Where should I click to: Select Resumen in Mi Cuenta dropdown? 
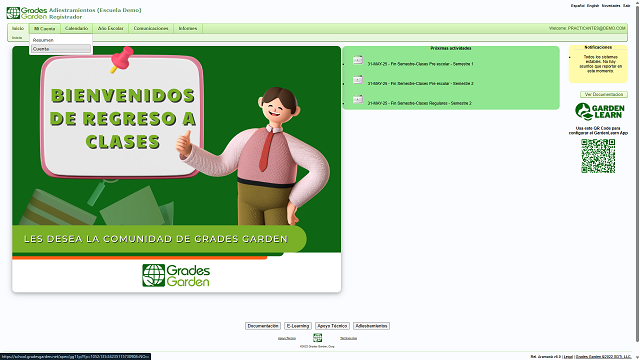coord(61,40)
